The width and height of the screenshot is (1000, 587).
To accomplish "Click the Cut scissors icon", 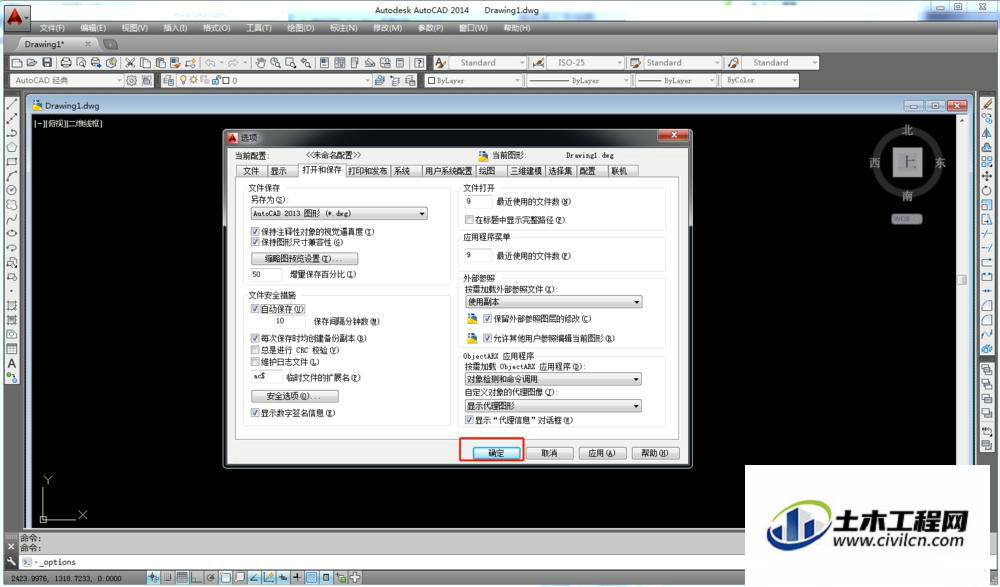I will click(130, 63).
